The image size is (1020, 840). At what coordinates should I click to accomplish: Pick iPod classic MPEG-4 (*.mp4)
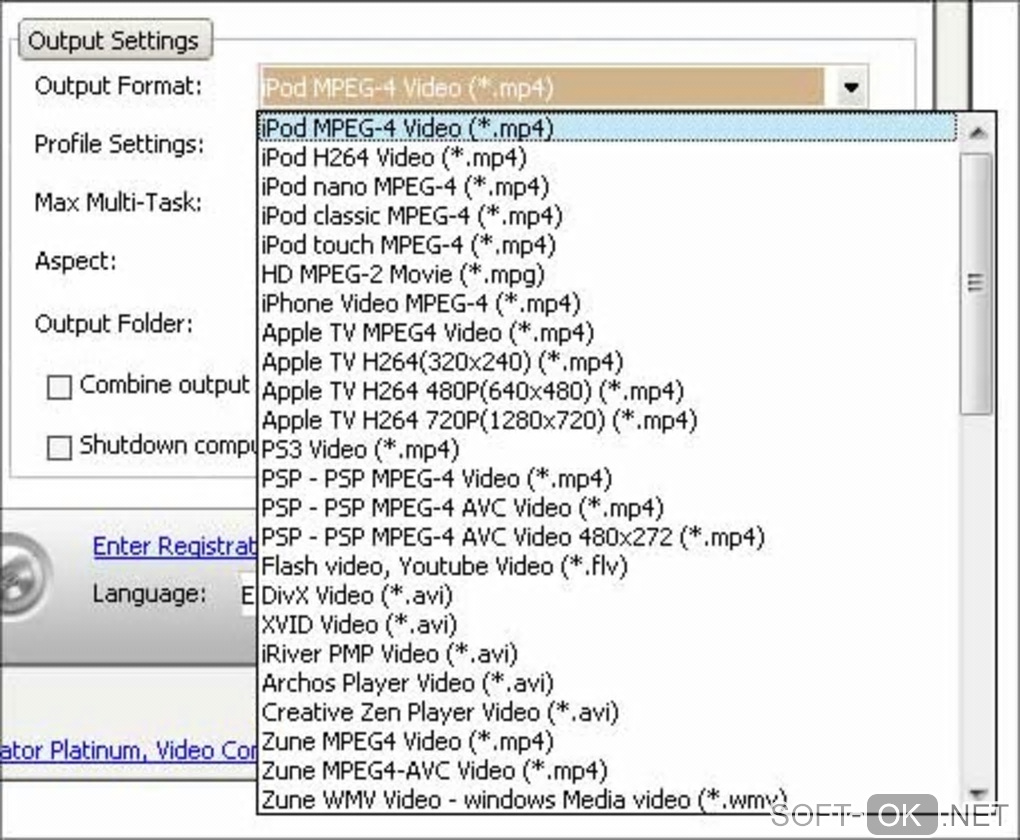pyautogui.click(x=608, y=215)
